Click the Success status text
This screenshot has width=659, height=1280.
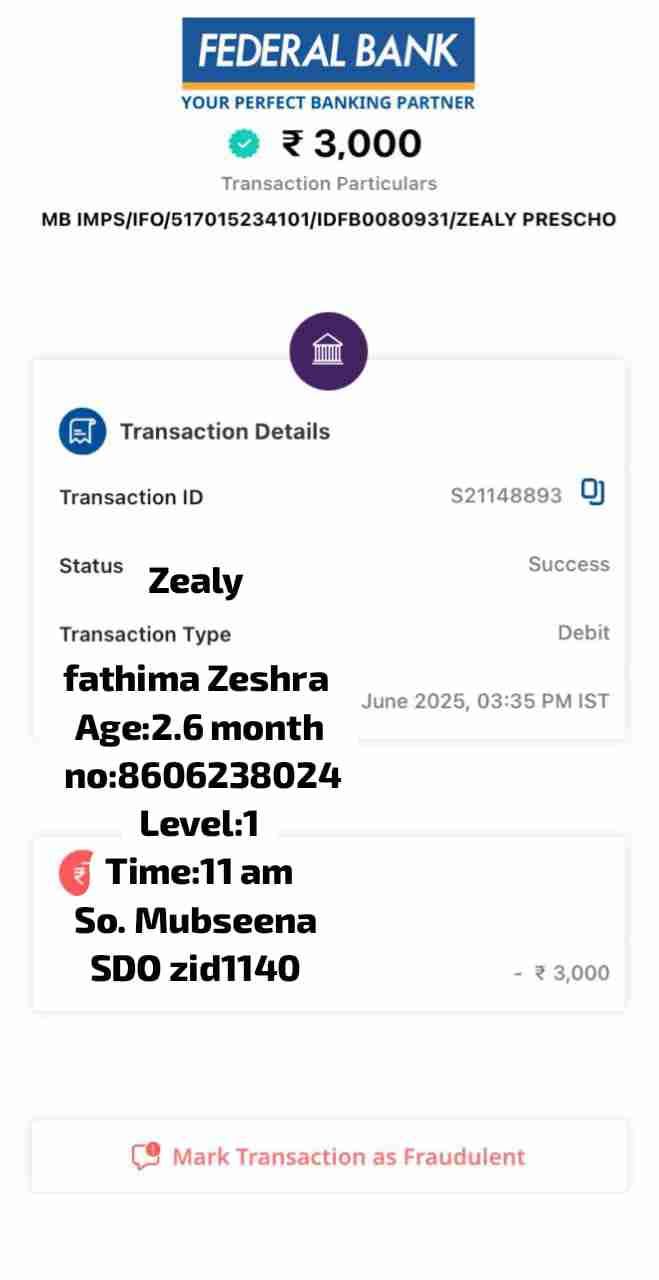coord(568,564)
